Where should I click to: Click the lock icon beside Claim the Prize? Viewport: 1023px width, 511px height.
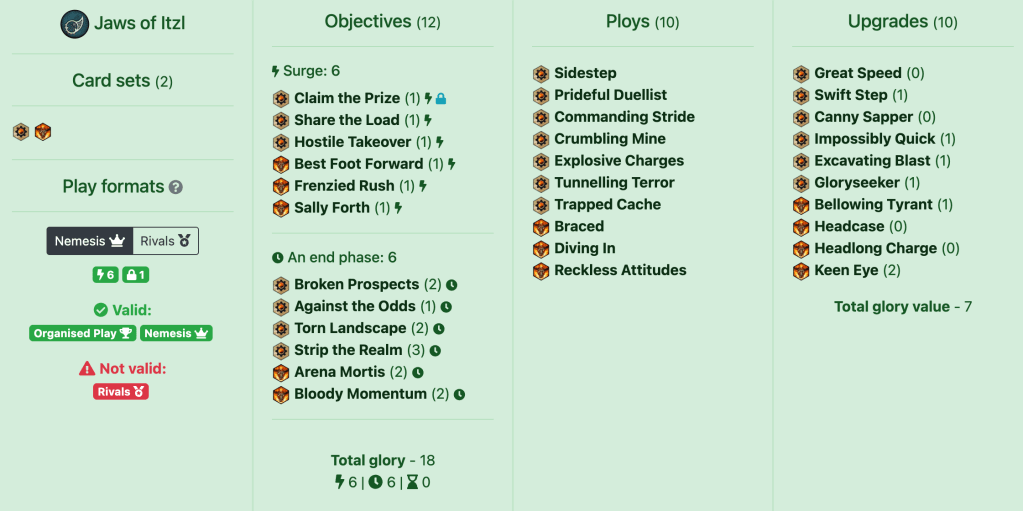point(441,99)
